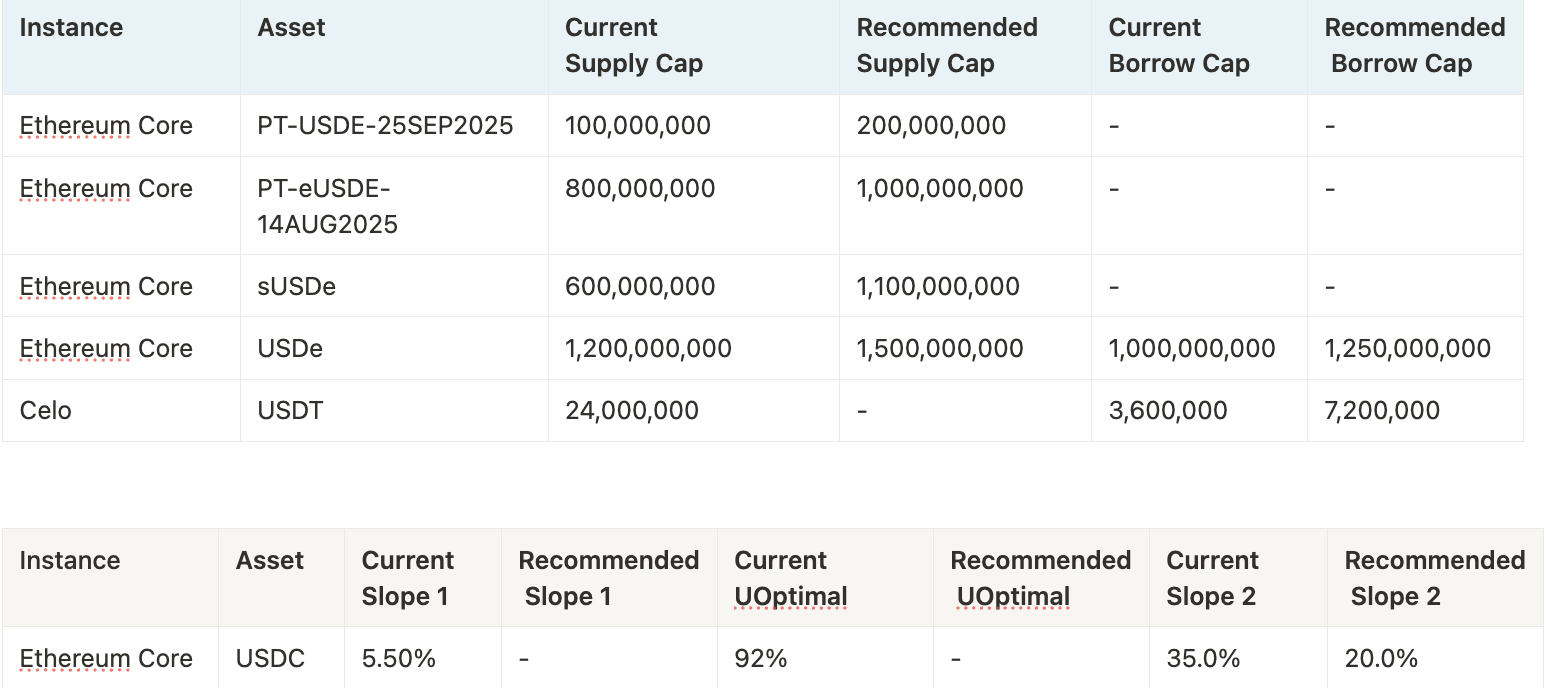Viewport: 1554px width, 688px height.
Task: Click the Recommended Borrow Cap header
Action: point(1414,46)
